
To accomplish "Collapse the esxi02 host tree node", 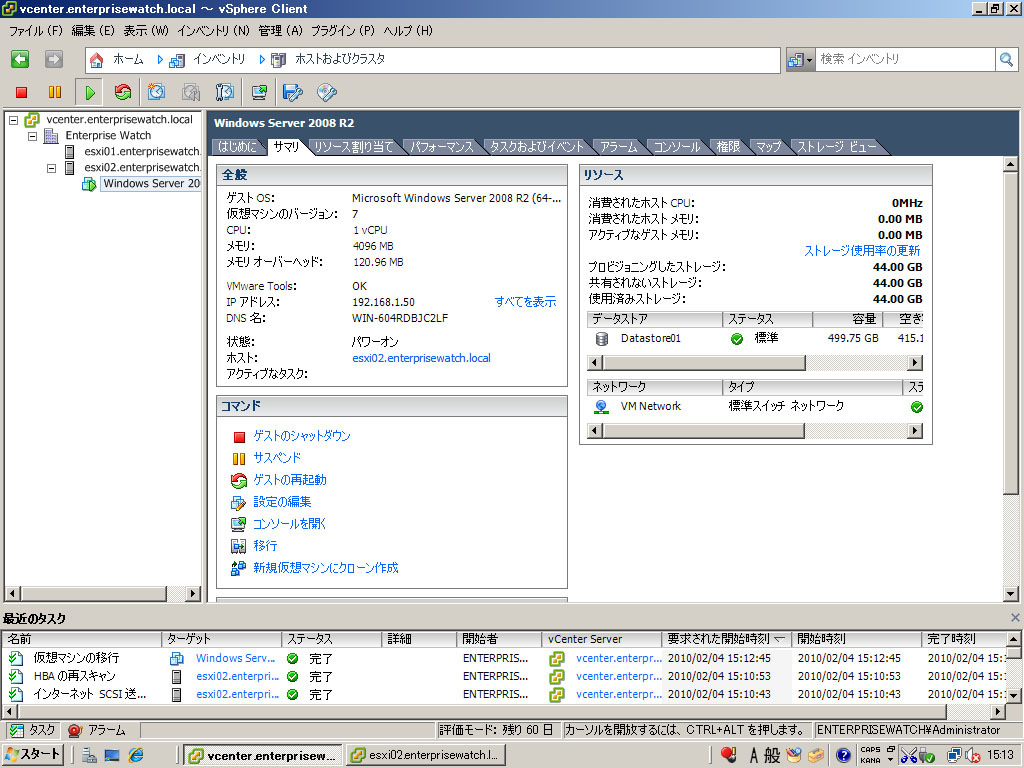I will [51, 168].
